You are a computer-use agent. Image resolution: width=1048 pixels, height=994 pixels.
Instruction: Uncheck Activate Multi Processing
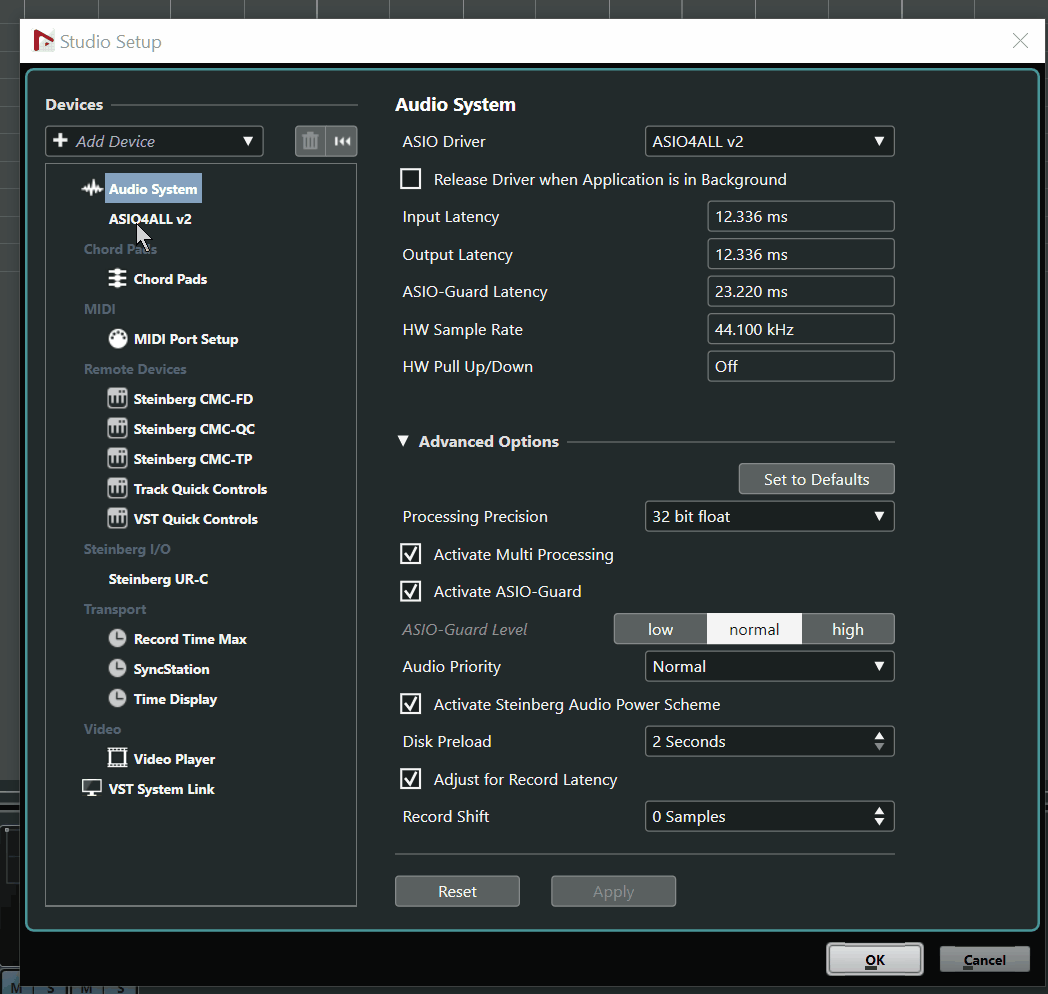coord(410,554)
